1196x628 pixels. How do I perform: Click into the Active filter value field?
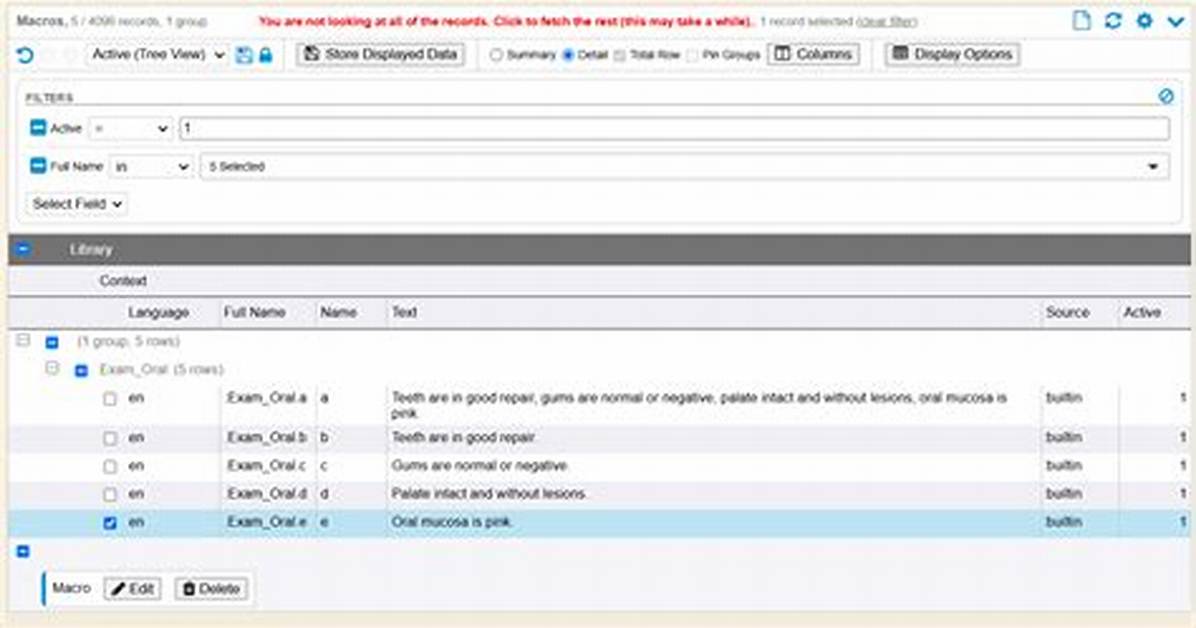(674, 128)
